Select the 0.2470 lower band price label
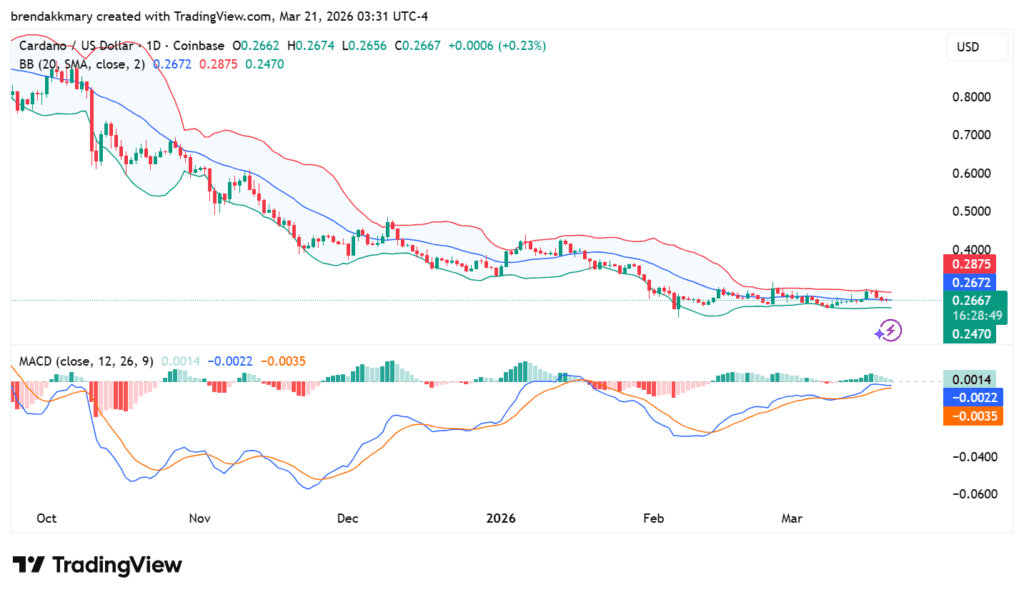The width and height of the screenshot is (1024, 597). pos(971,334)
